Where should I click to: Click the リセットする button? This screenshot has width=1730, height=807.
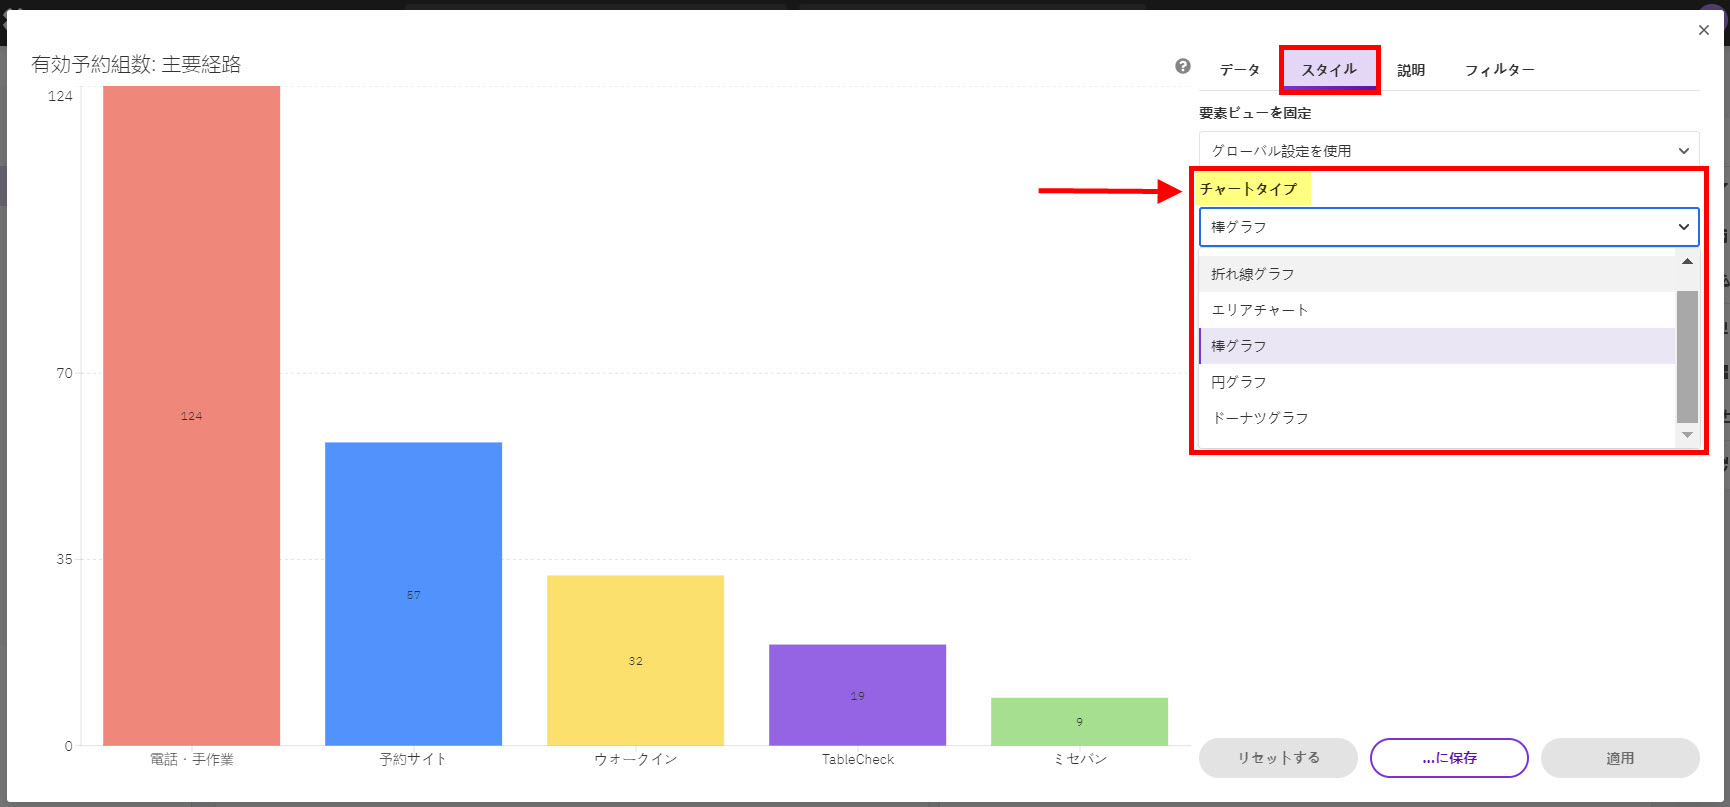tap(1278, 758)
